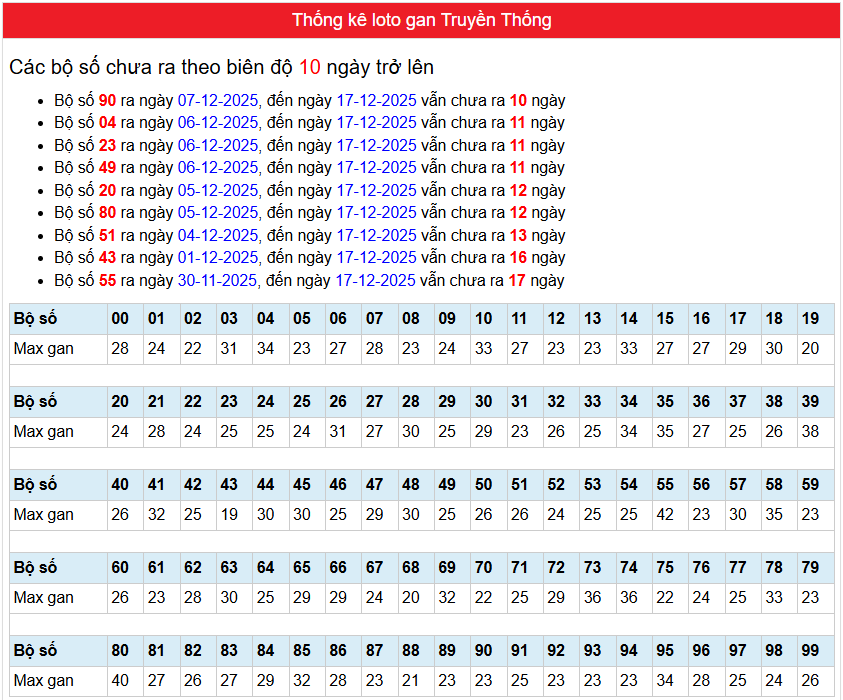Image resolution: width=843 pixels, height=700 pixels.
Task: Select the 17 days count for number 55
Action: click(x=516, y=281)
